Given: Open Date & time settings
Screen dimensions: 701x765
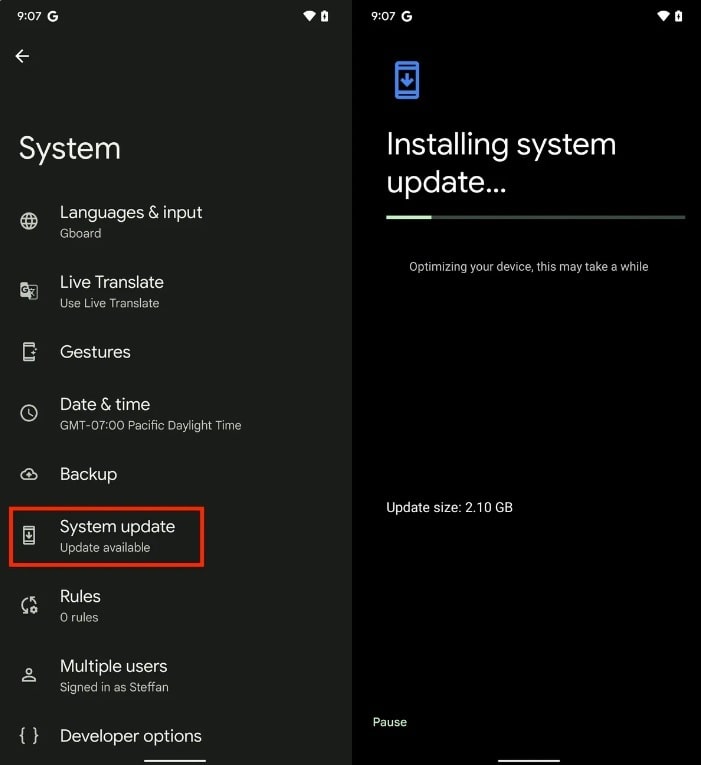Looking at the screenshot, I should coord(176,414).
